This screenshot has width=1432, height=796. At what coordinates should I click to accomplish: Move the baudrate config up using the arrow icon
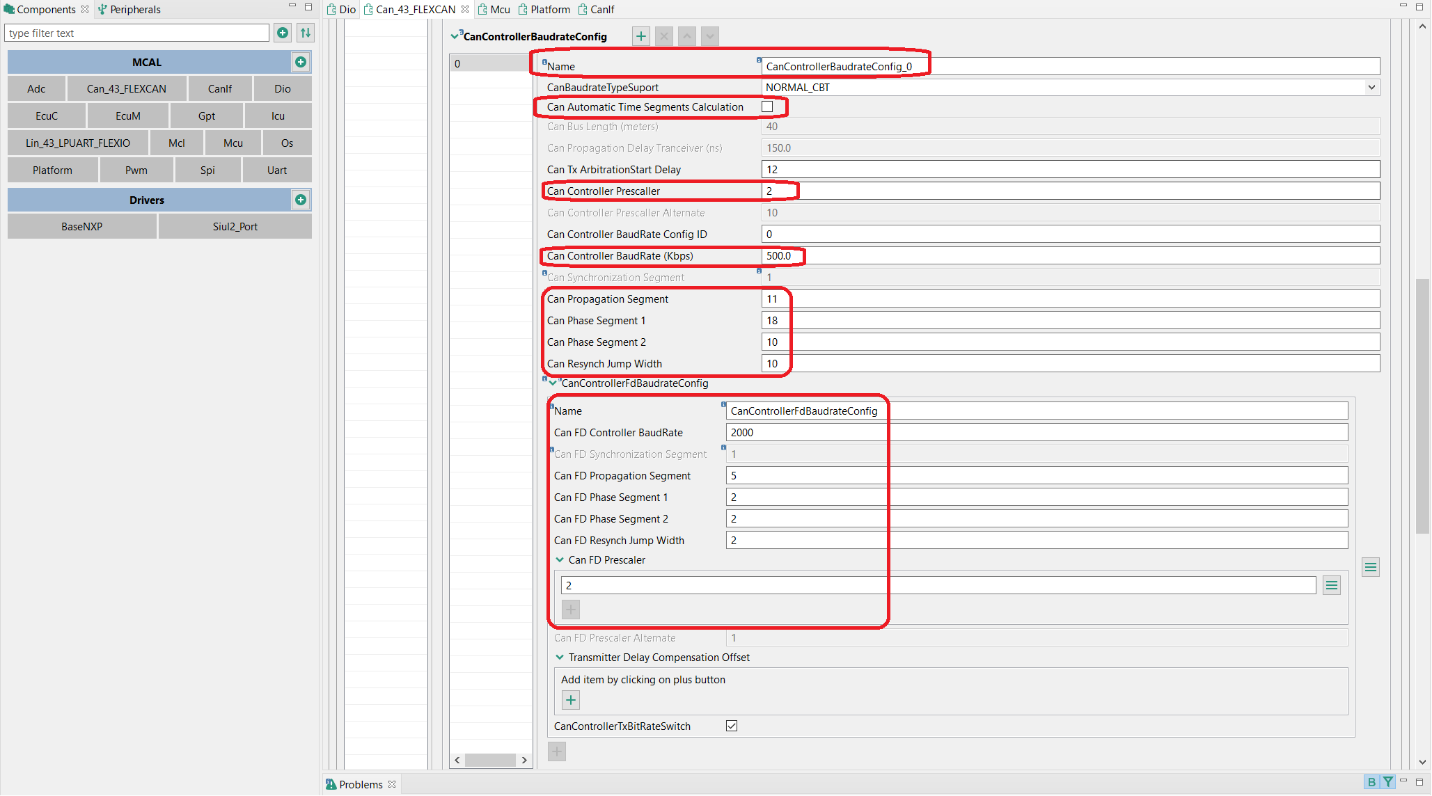(x=687, y=36)
